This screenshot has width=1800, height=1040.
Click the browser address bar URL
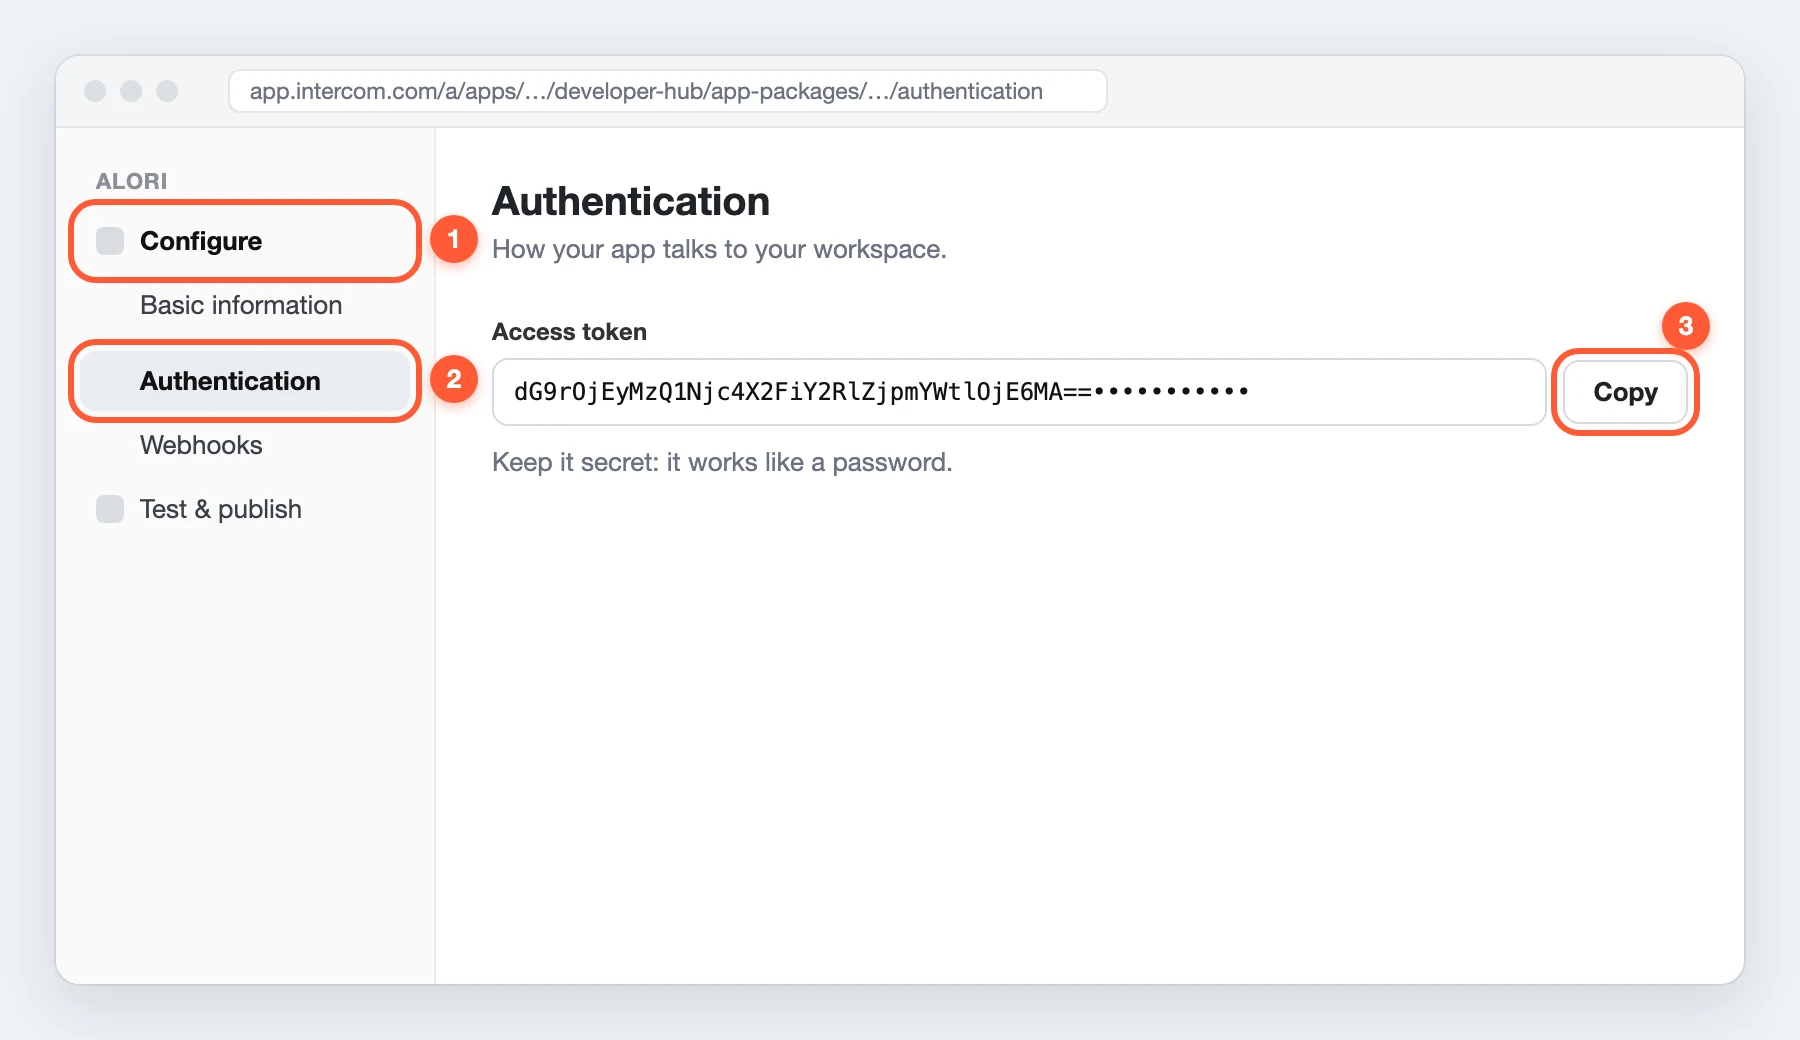[667, 91]
